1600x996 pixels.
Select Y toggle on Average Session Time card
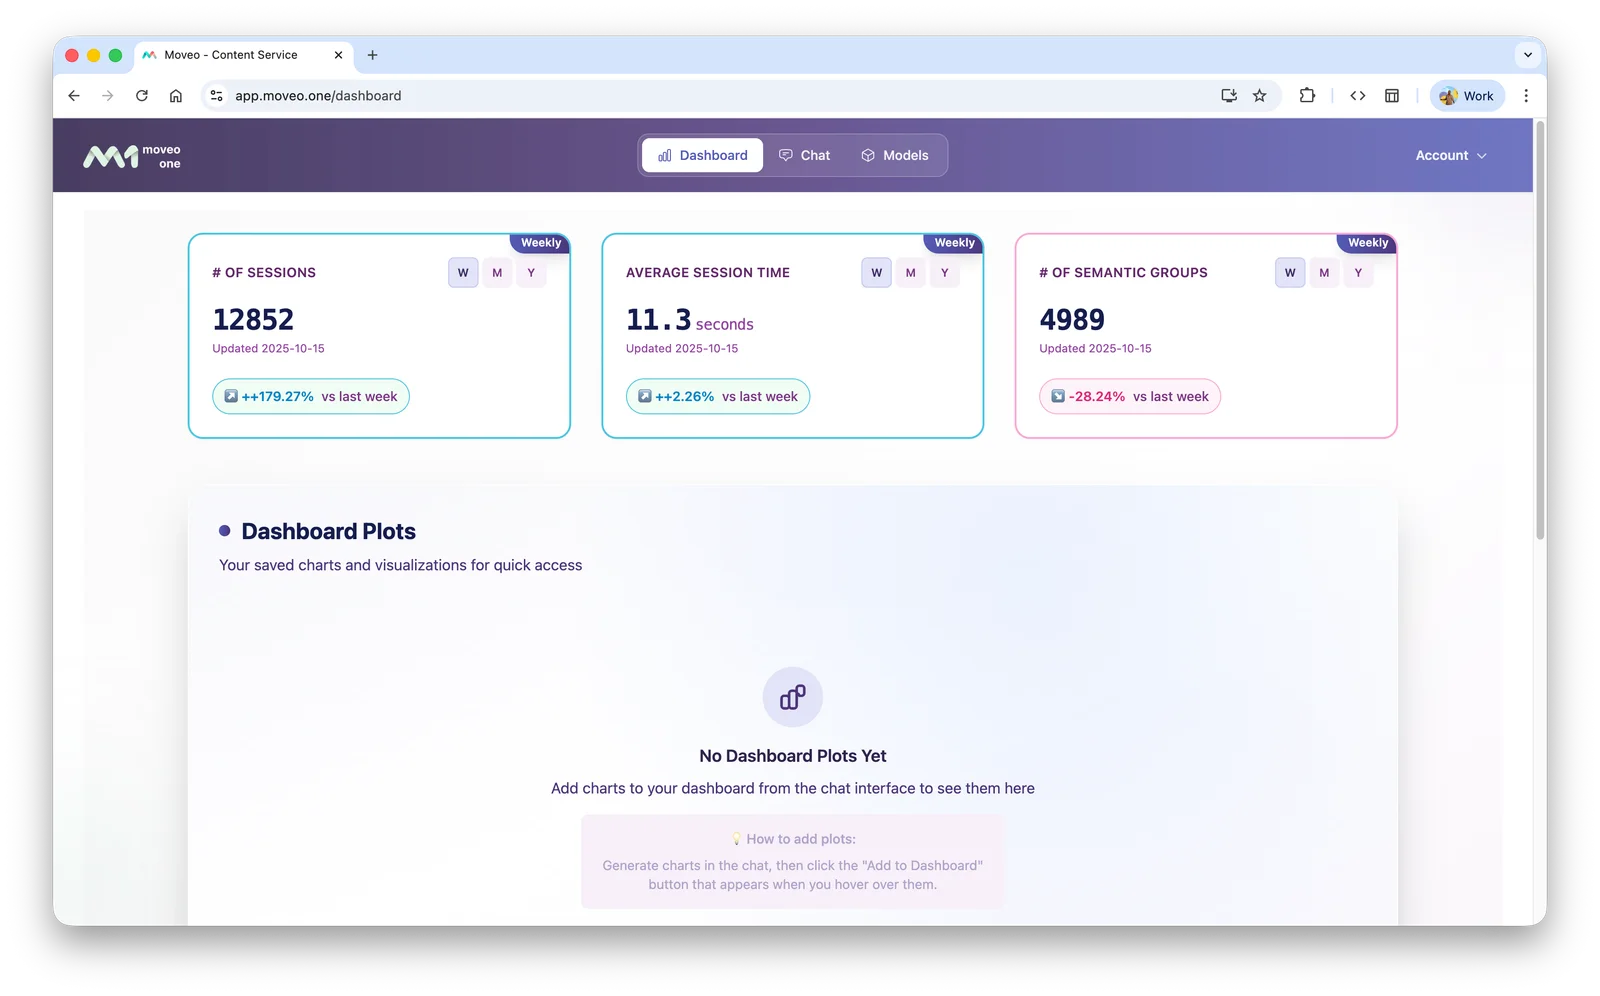945,272
